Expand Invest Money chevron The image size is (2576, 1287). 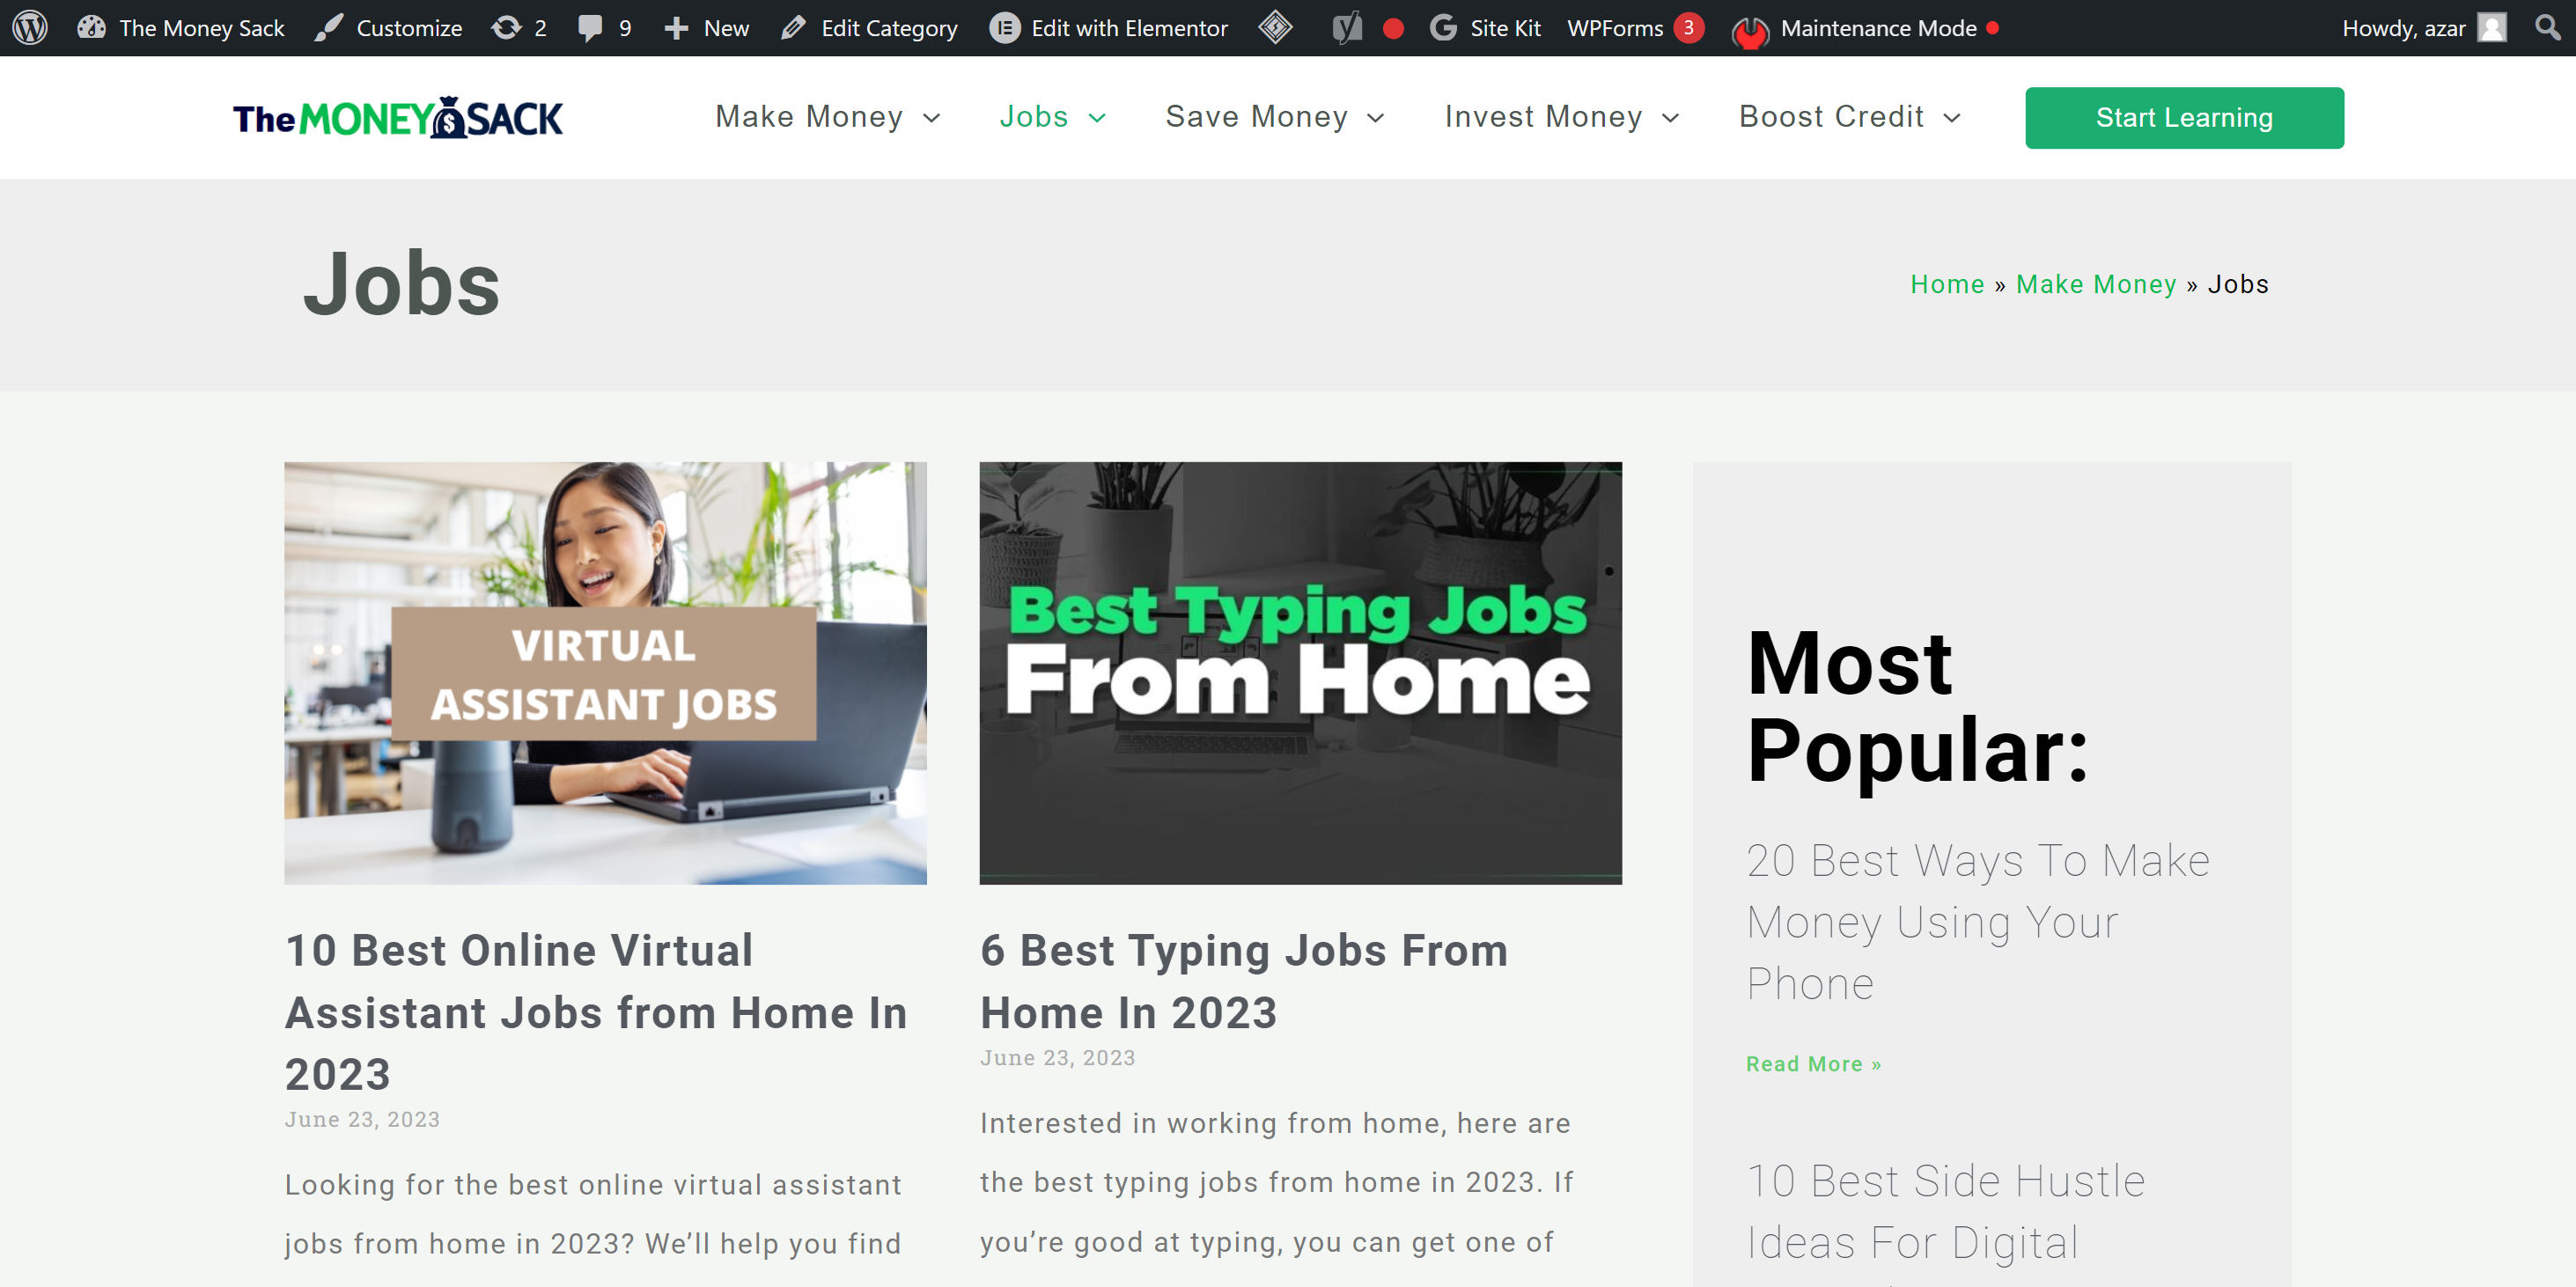1670,118
